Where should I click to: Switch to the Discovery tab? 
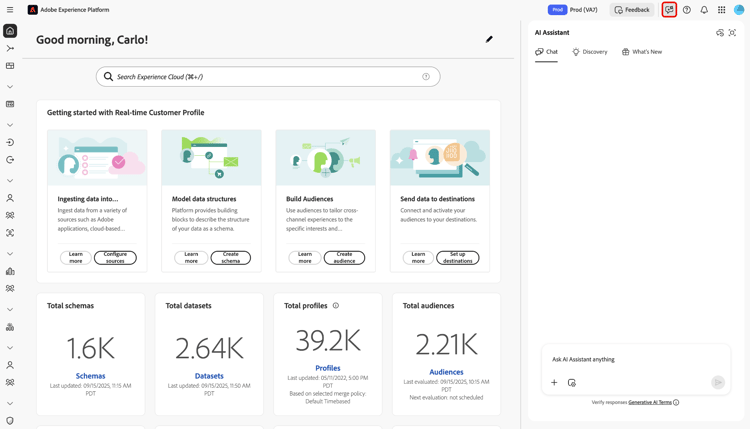click(589, 52)
